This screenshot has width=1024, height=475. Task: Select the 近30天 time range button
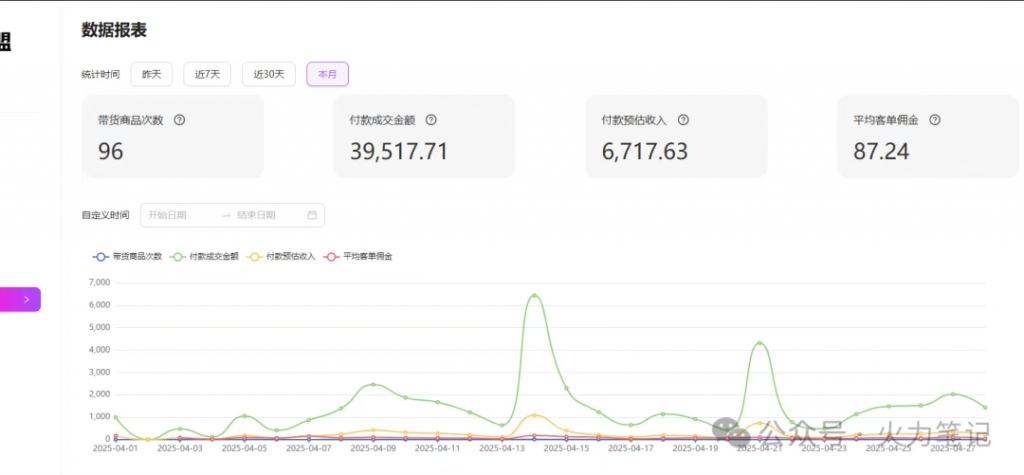coord(268,74)
